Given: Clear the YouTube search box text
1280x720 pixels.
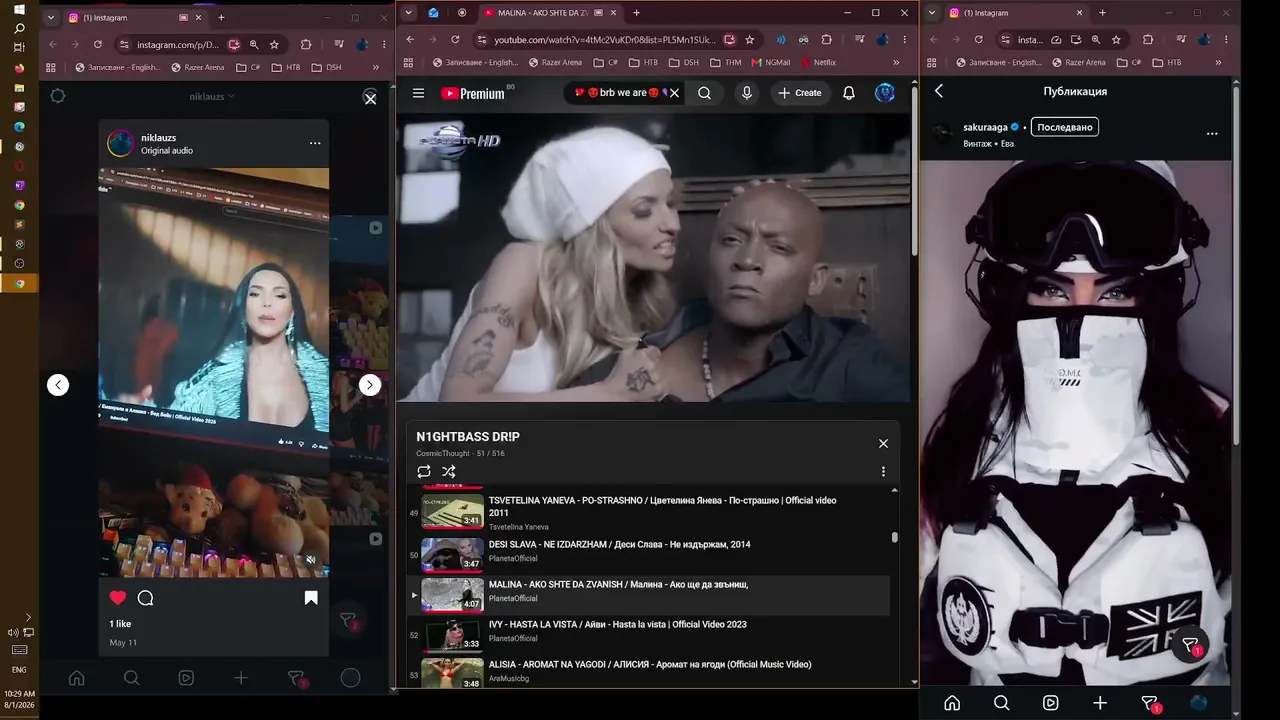Looking at the screenshot, I should click(x=674, y=93).
